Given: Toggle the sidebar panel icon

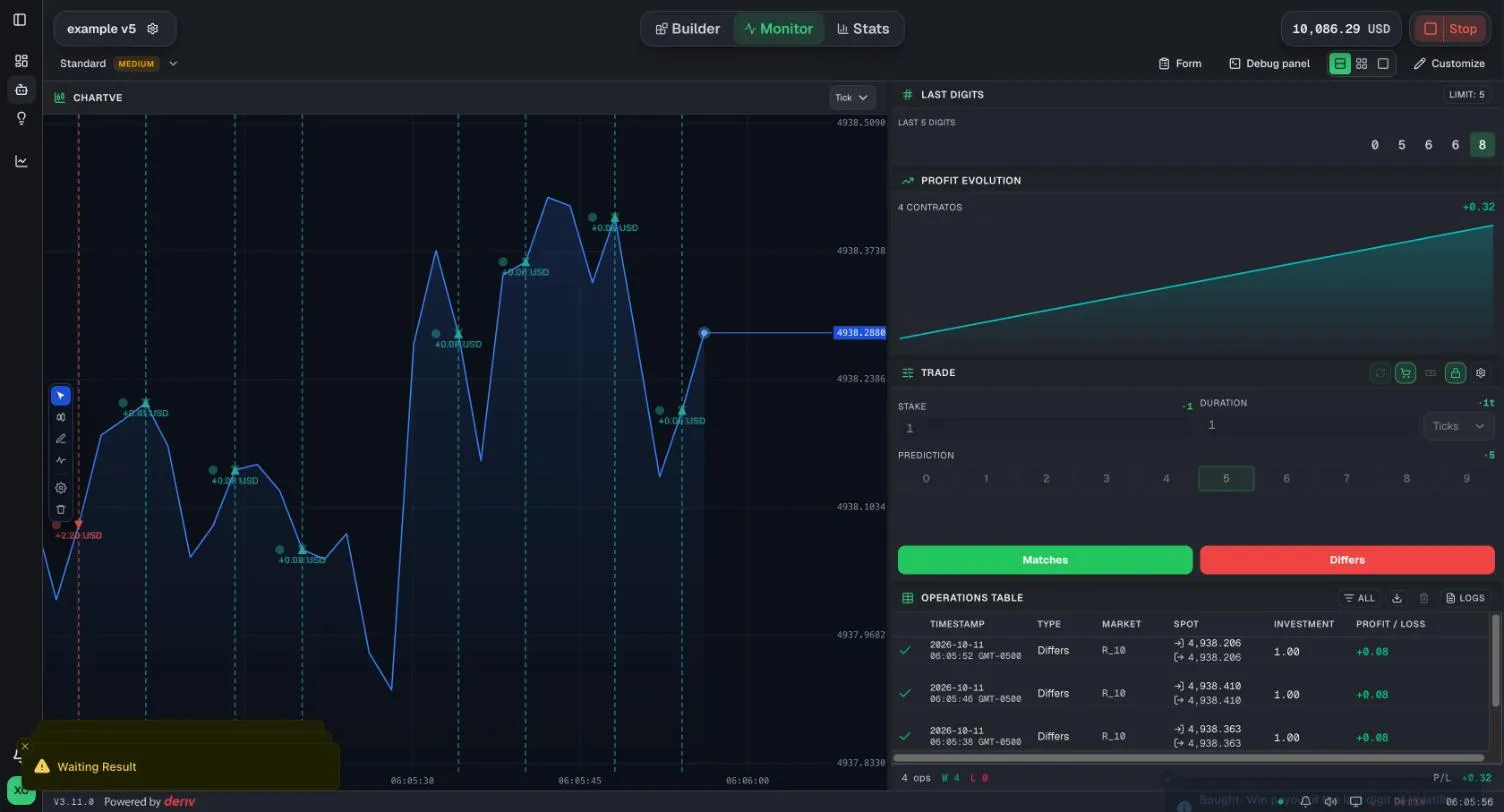Looking at the screenshot, I should [20, 20].
